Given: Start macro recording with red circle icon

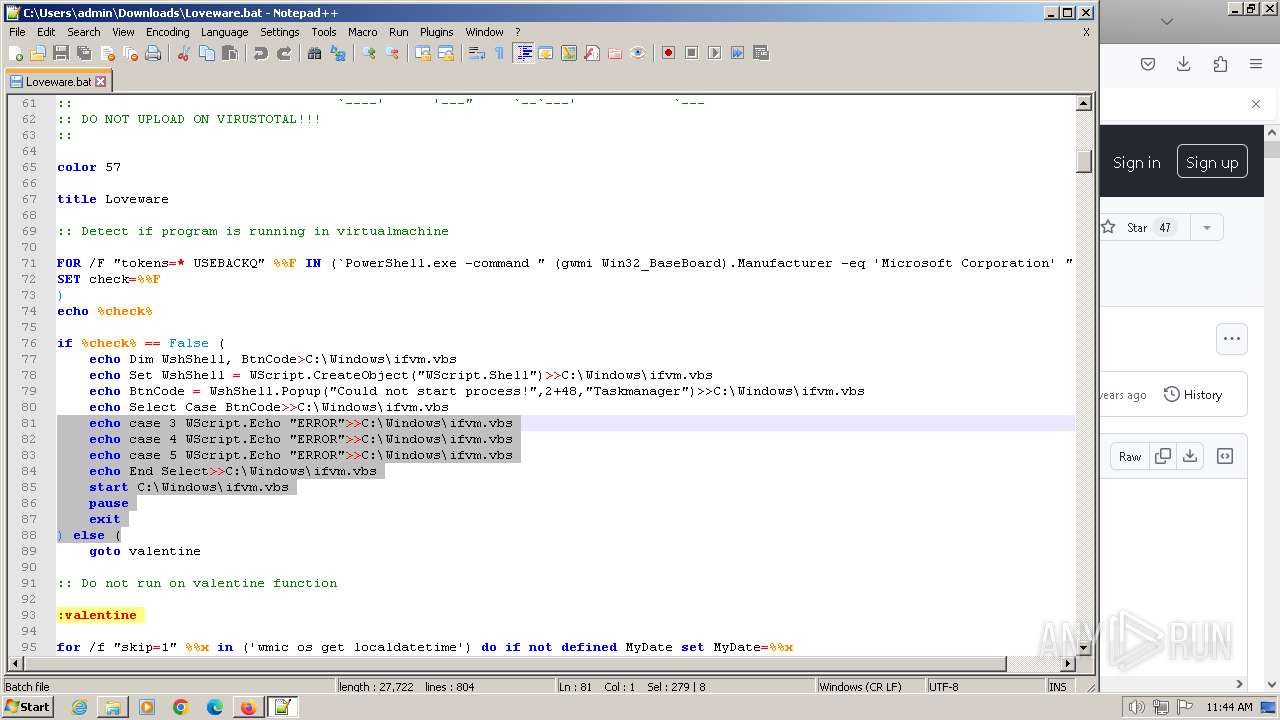Looking at the screenshot, I should [669, 53].
